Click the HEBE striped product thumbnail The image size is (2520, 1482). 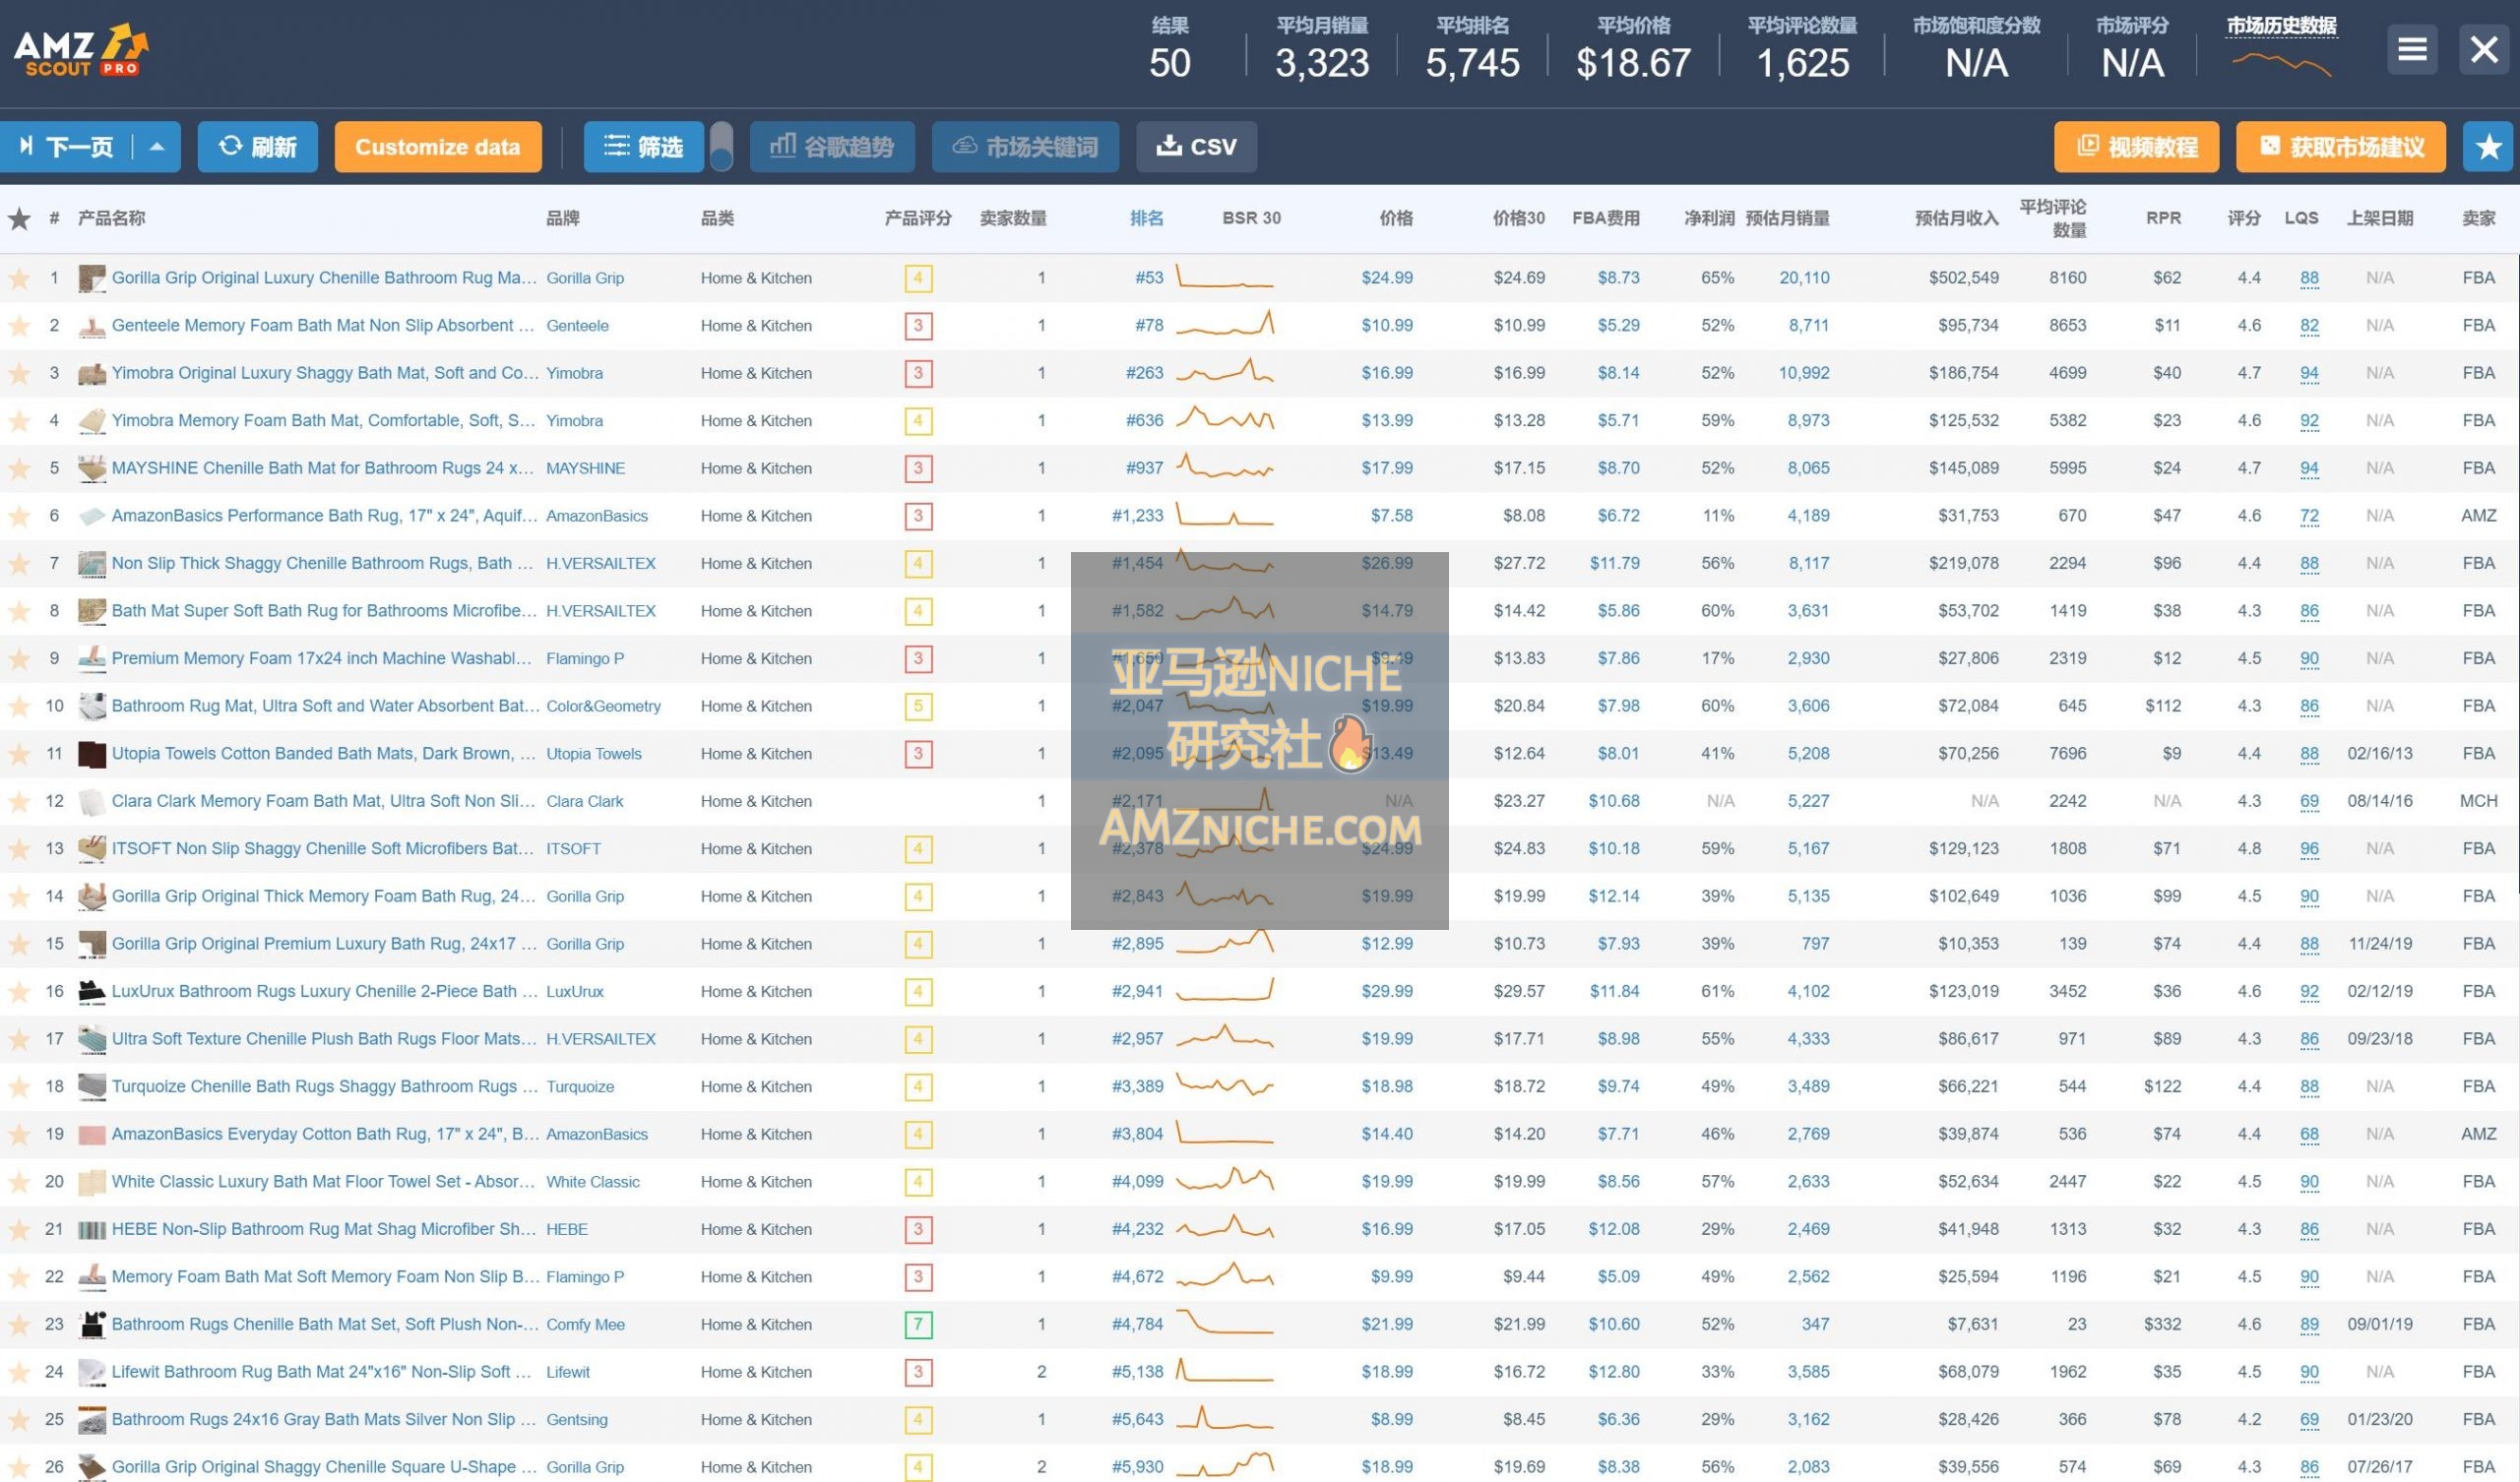pos(92,1229)
